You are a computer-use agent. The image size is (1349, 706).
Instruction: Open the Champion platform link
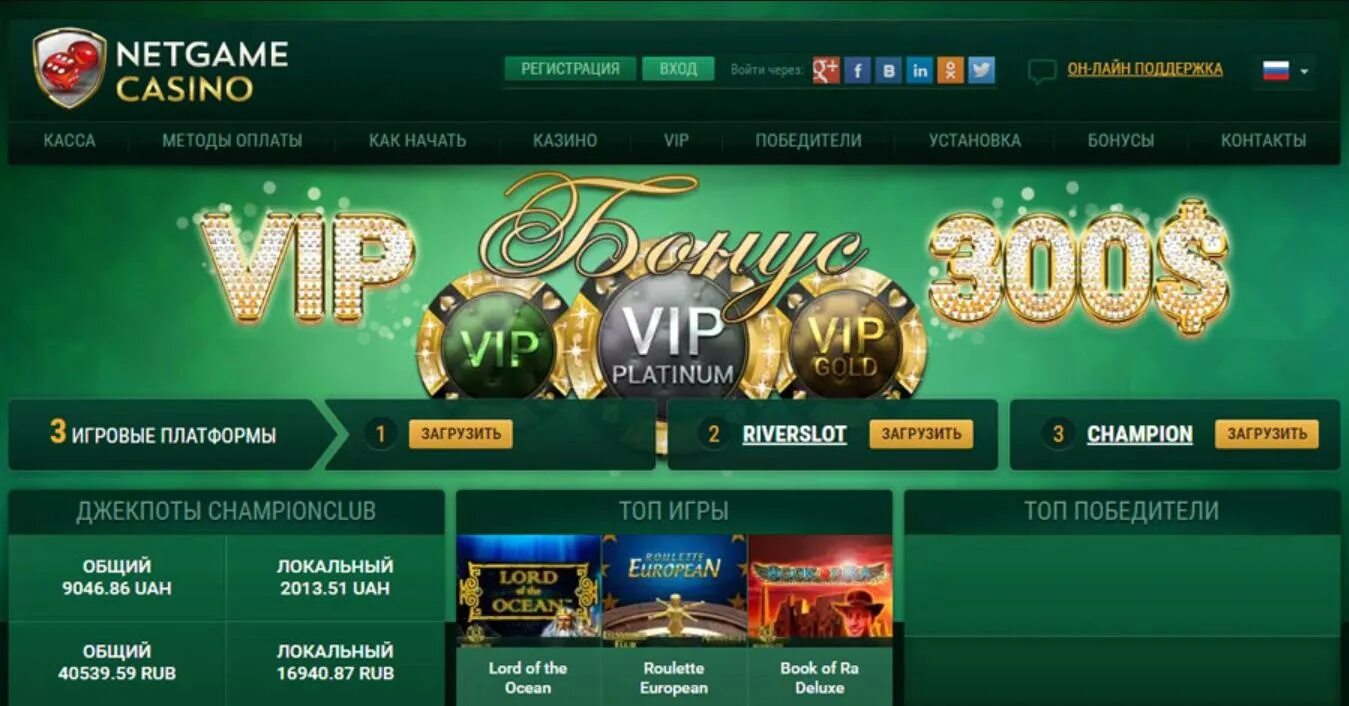(x=1140, y=435)
